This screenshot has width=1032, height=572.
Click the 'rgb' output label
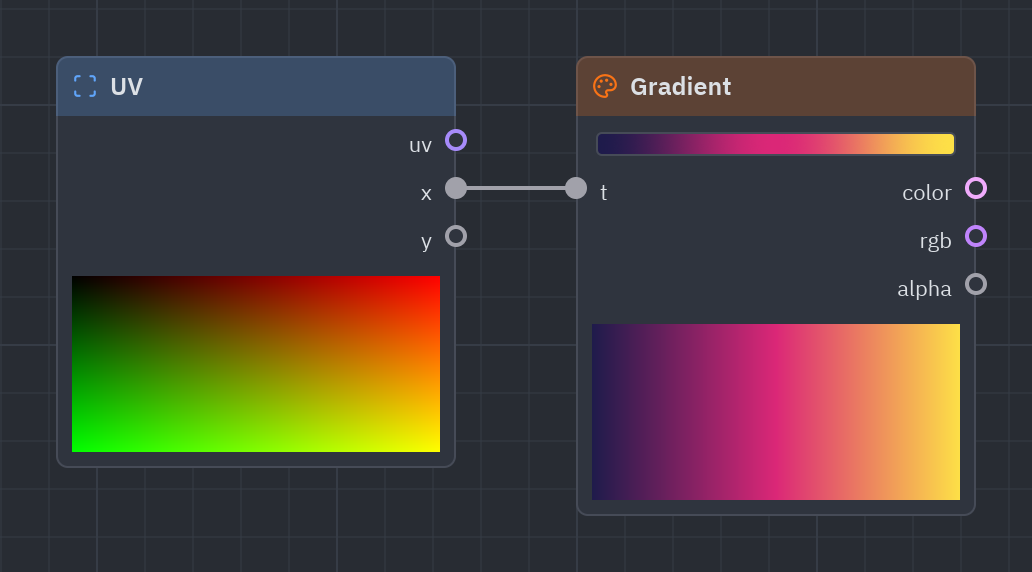pyautogui.click(x=935, y=242)
